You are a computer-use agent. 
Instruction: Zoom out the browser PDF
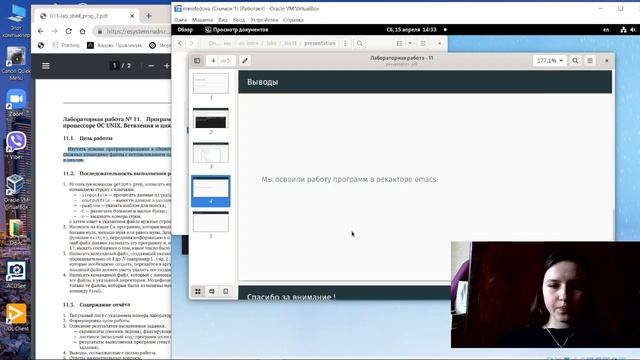[151, 66]
